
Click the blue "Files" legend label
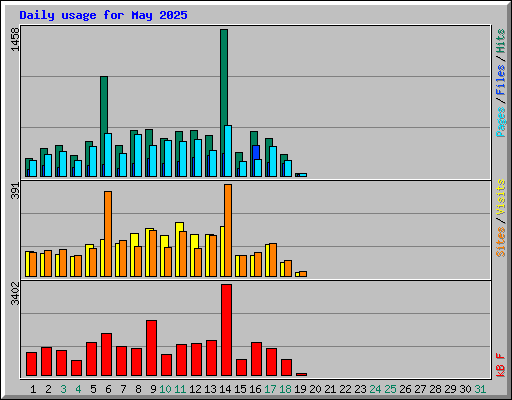[x=501, y=79]
